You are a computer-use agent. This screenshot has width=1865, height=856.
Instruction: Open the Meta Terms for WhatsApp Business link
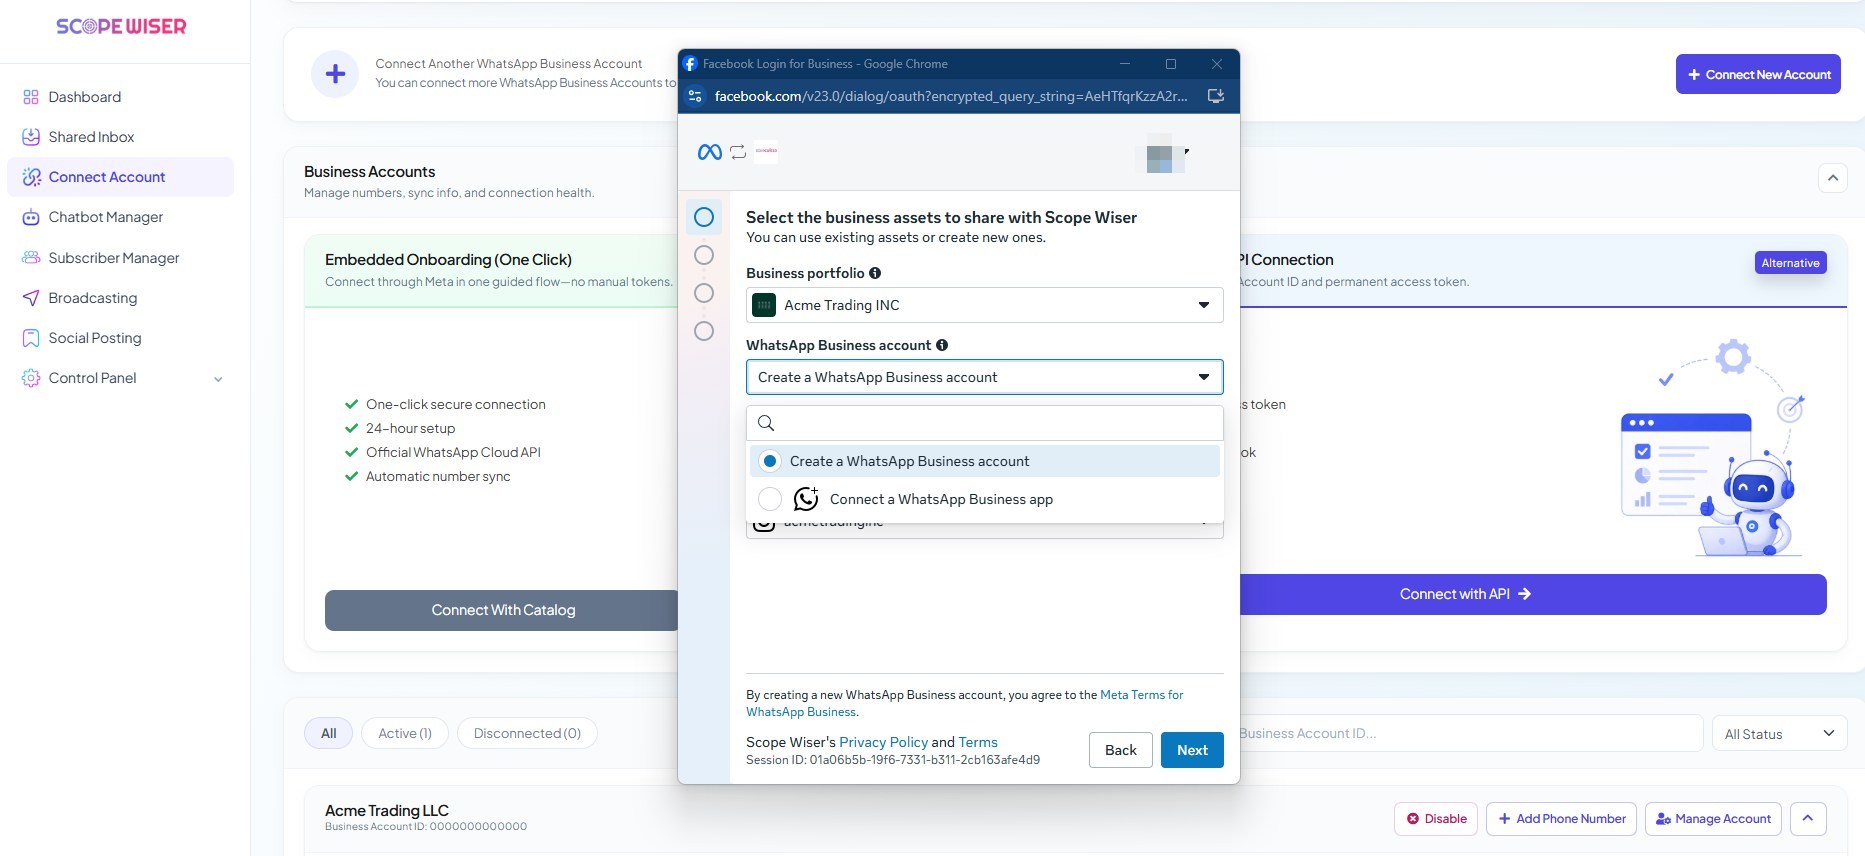pos(1142,695)
